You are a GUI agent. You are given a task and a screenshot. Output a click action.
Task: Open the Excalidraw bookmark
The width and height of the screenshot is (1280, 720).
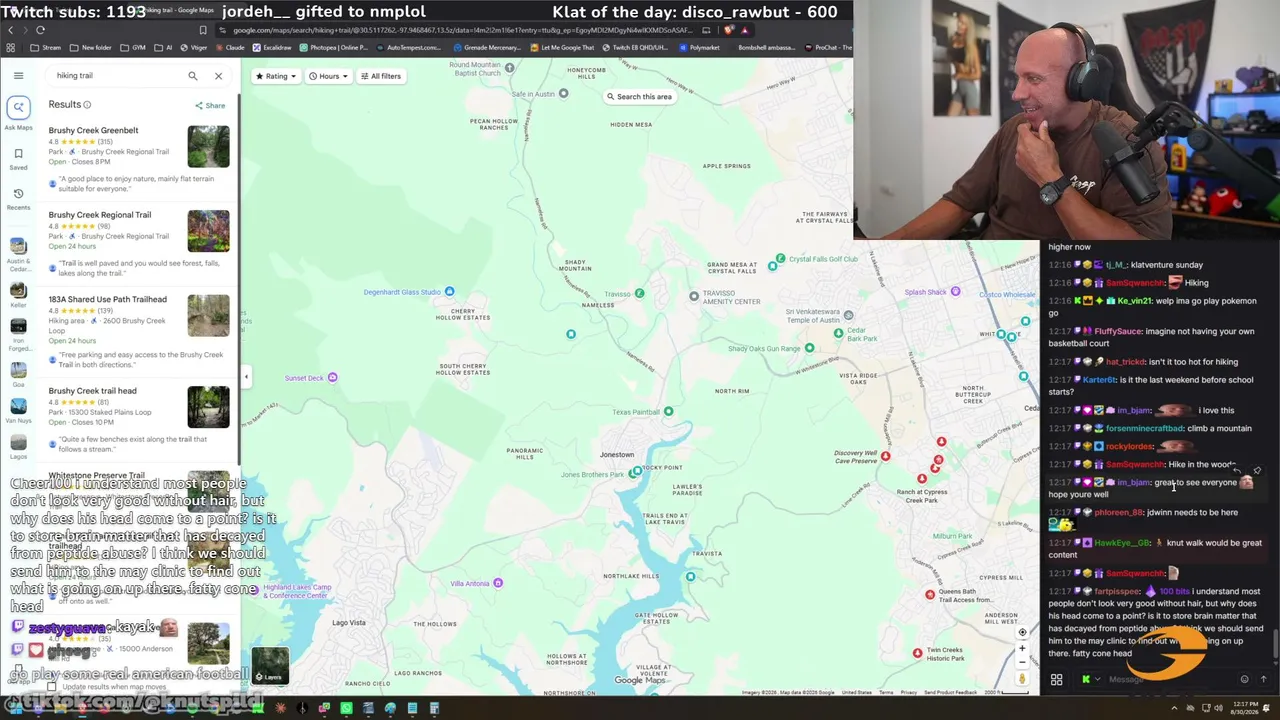(273, 47)
